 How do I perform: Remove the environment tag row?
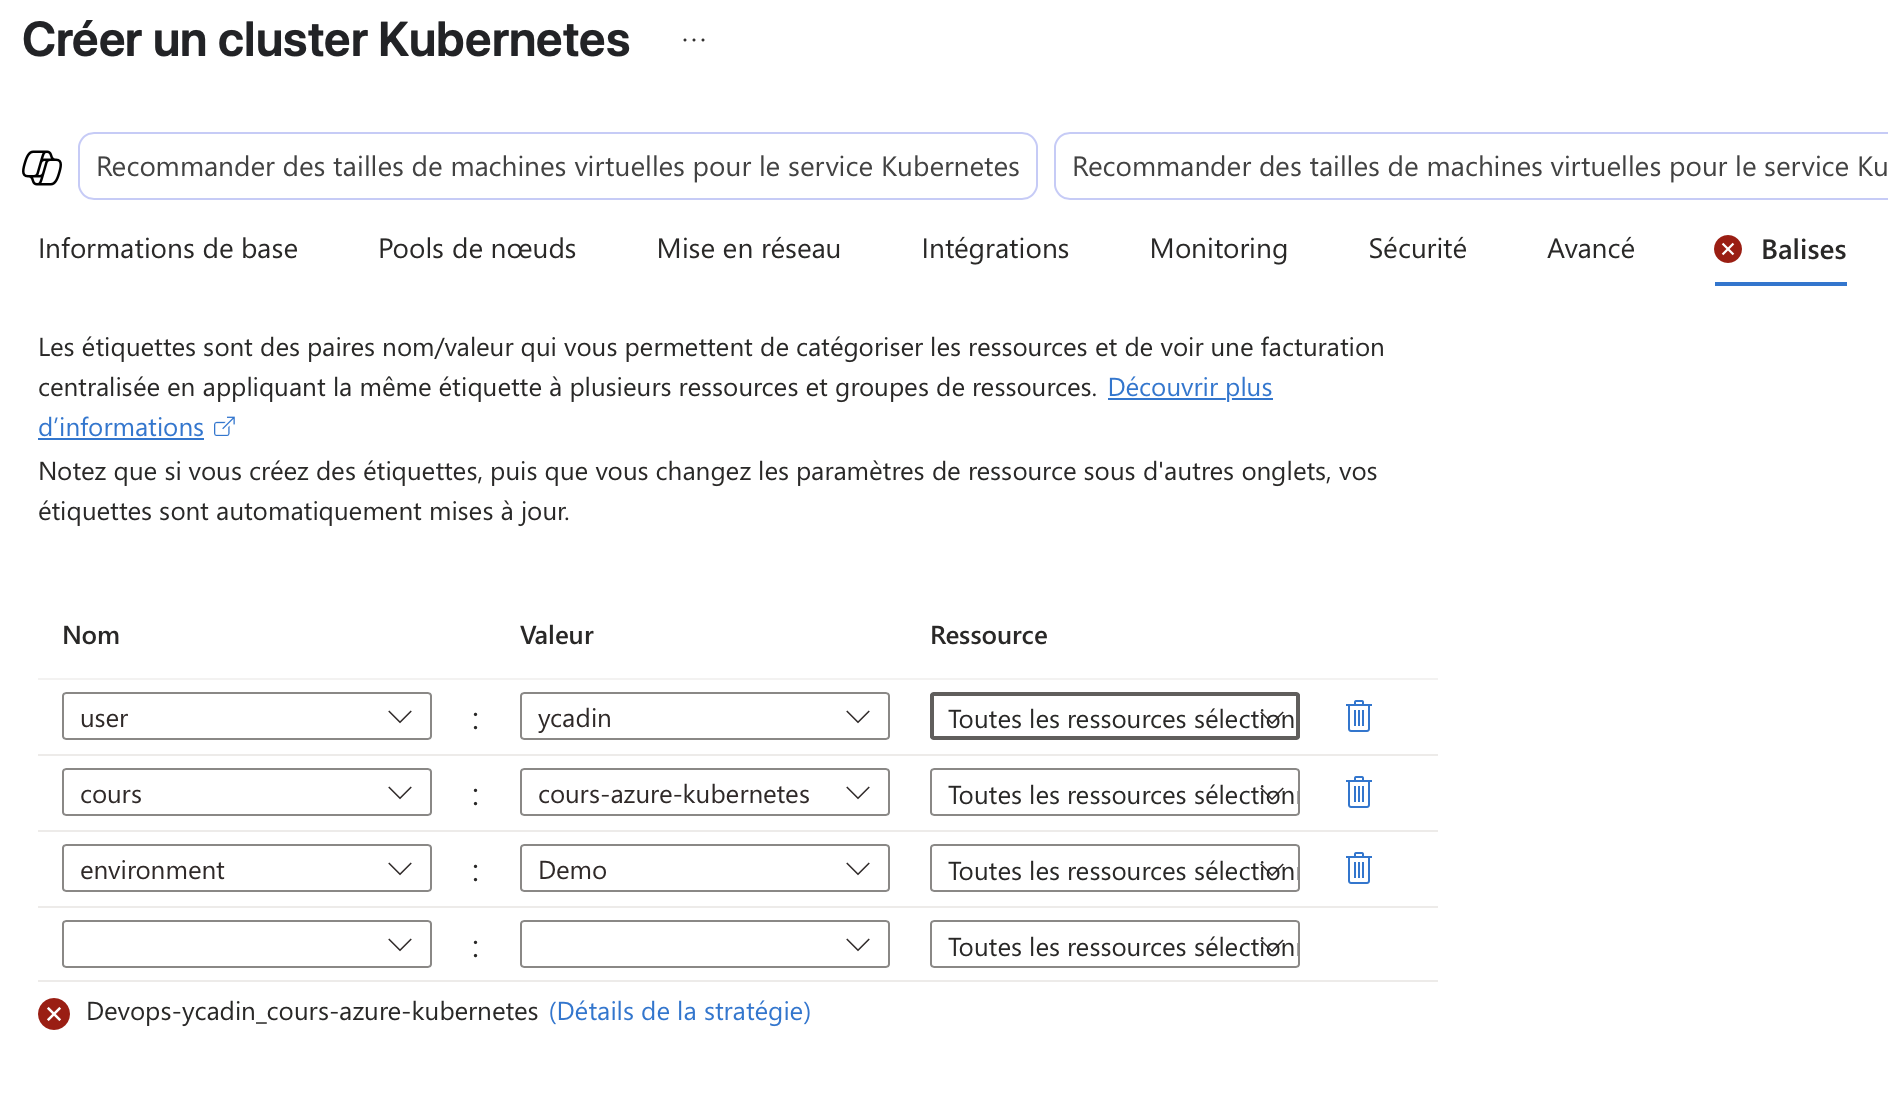1358,869
